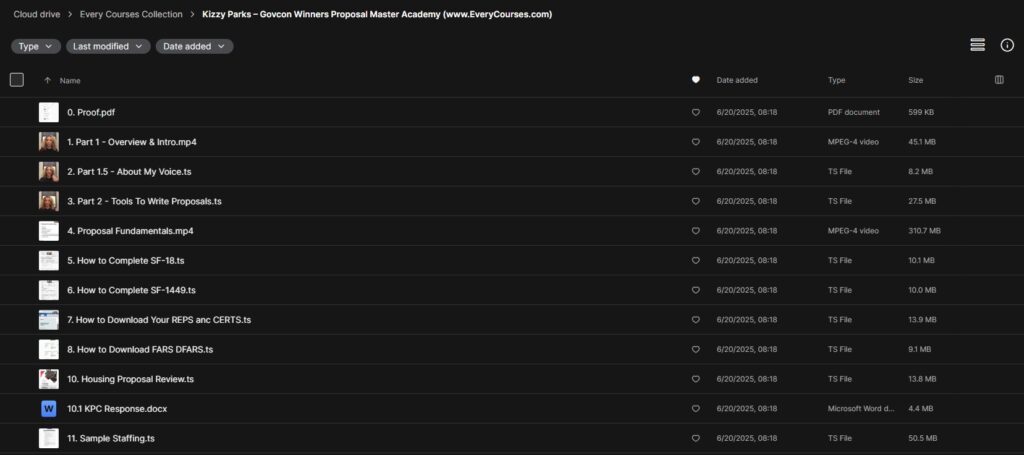Select 11. Sample Staffing.ts

coord(111,438)
